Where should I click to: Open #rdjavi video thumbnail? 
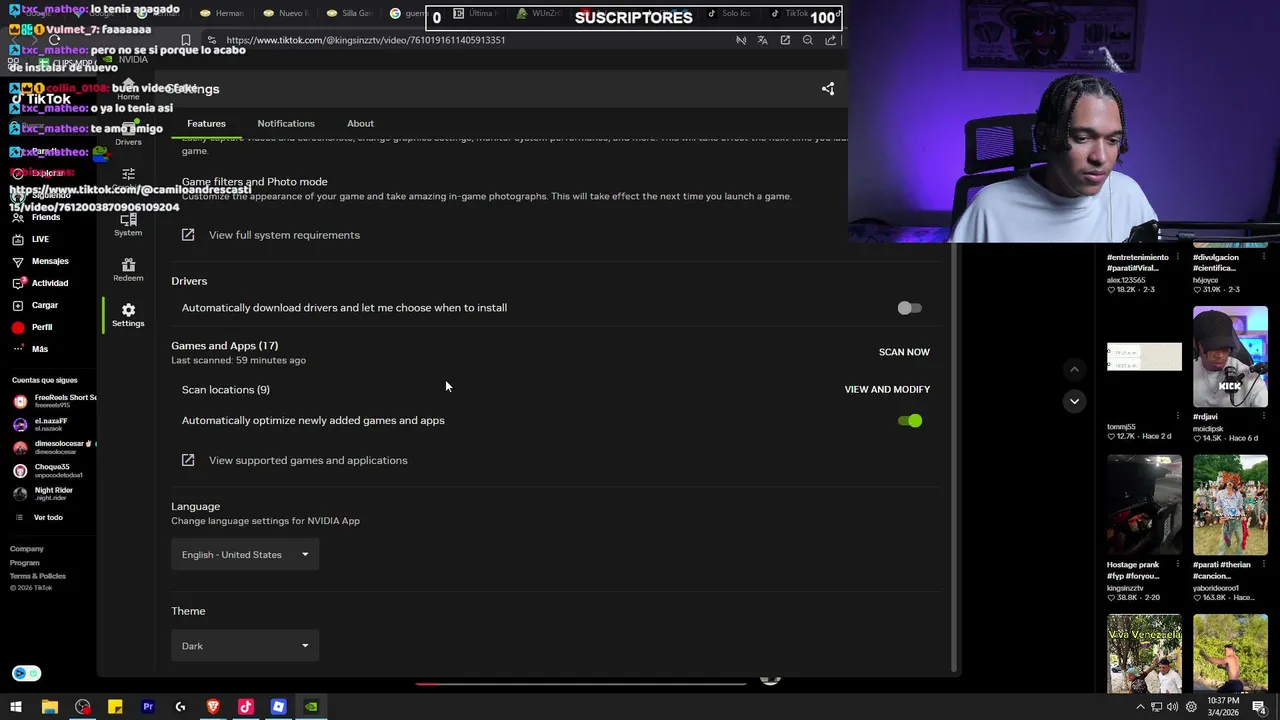point(1230,357)
